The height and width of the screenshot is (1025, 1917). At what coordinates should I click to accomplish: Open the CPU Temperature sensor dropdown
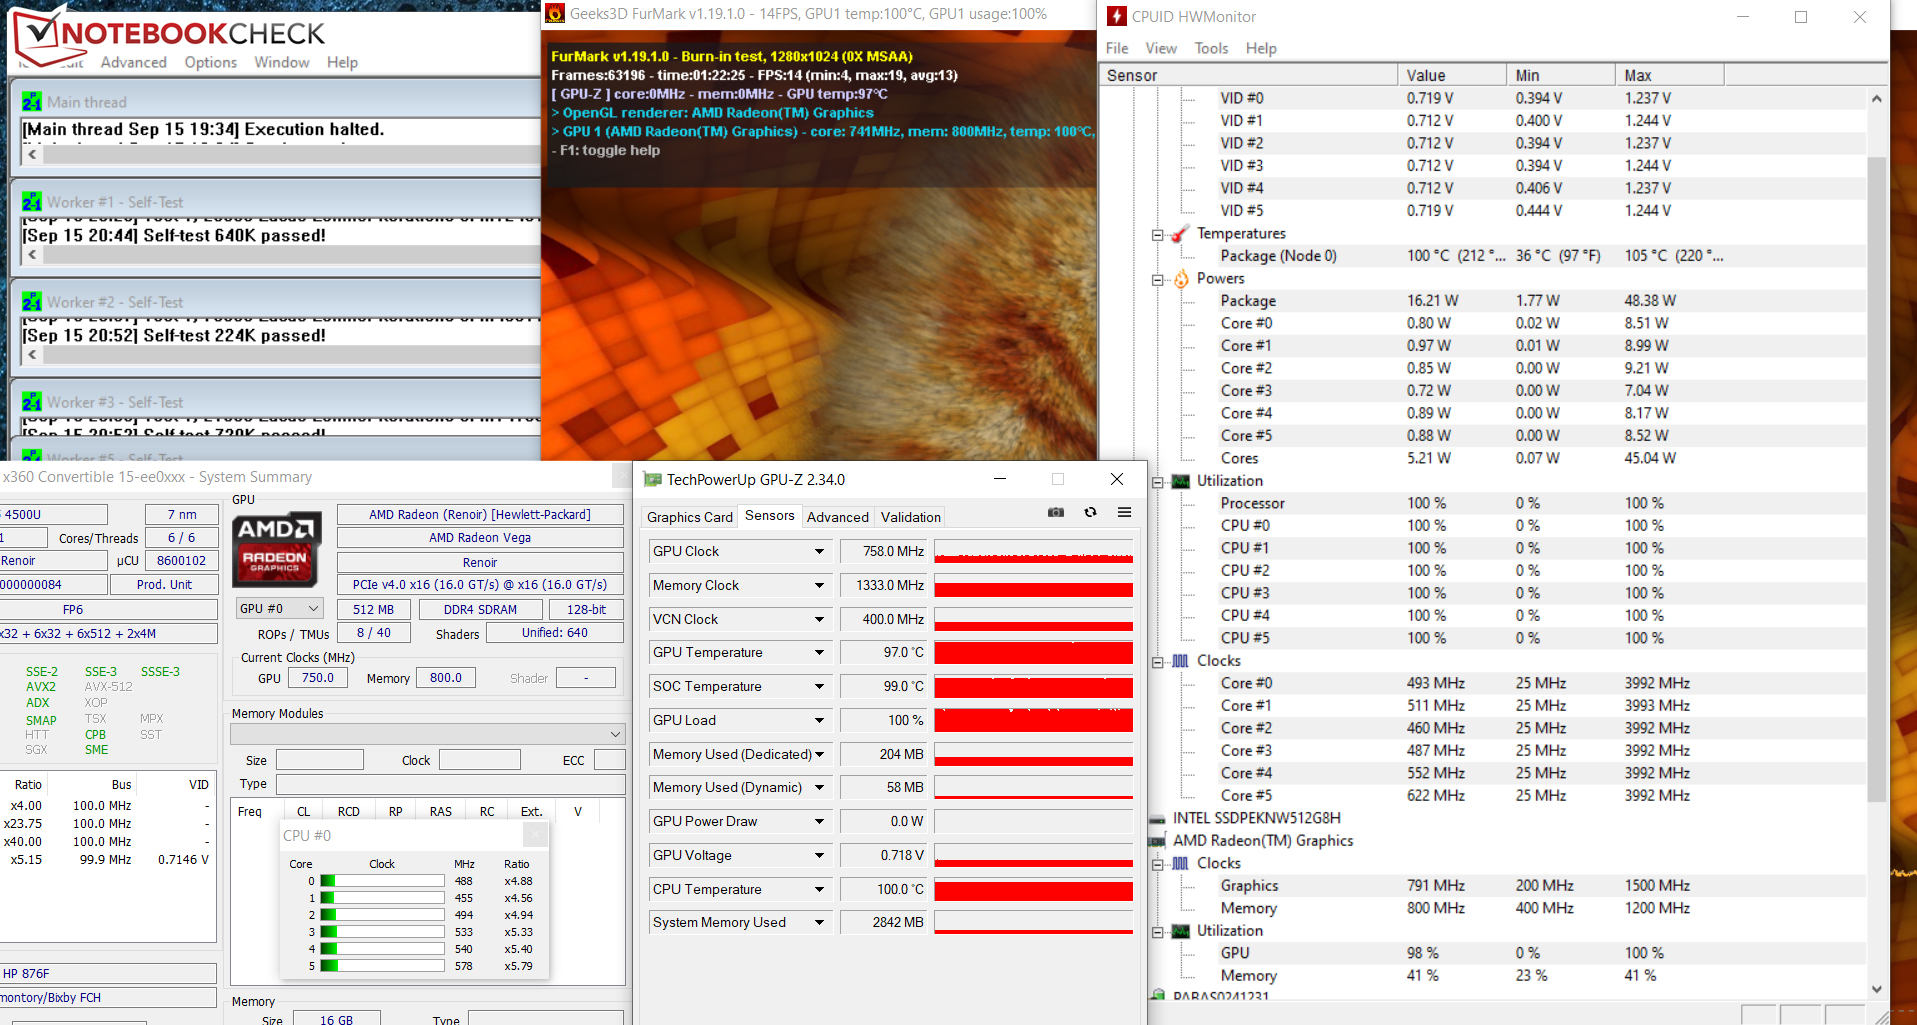[819, 889]
